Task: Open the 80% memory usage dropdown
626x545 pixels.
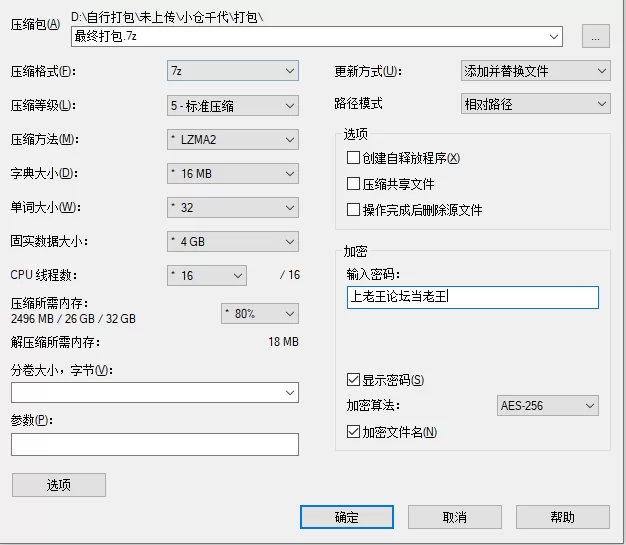Action: pos(260,313)
